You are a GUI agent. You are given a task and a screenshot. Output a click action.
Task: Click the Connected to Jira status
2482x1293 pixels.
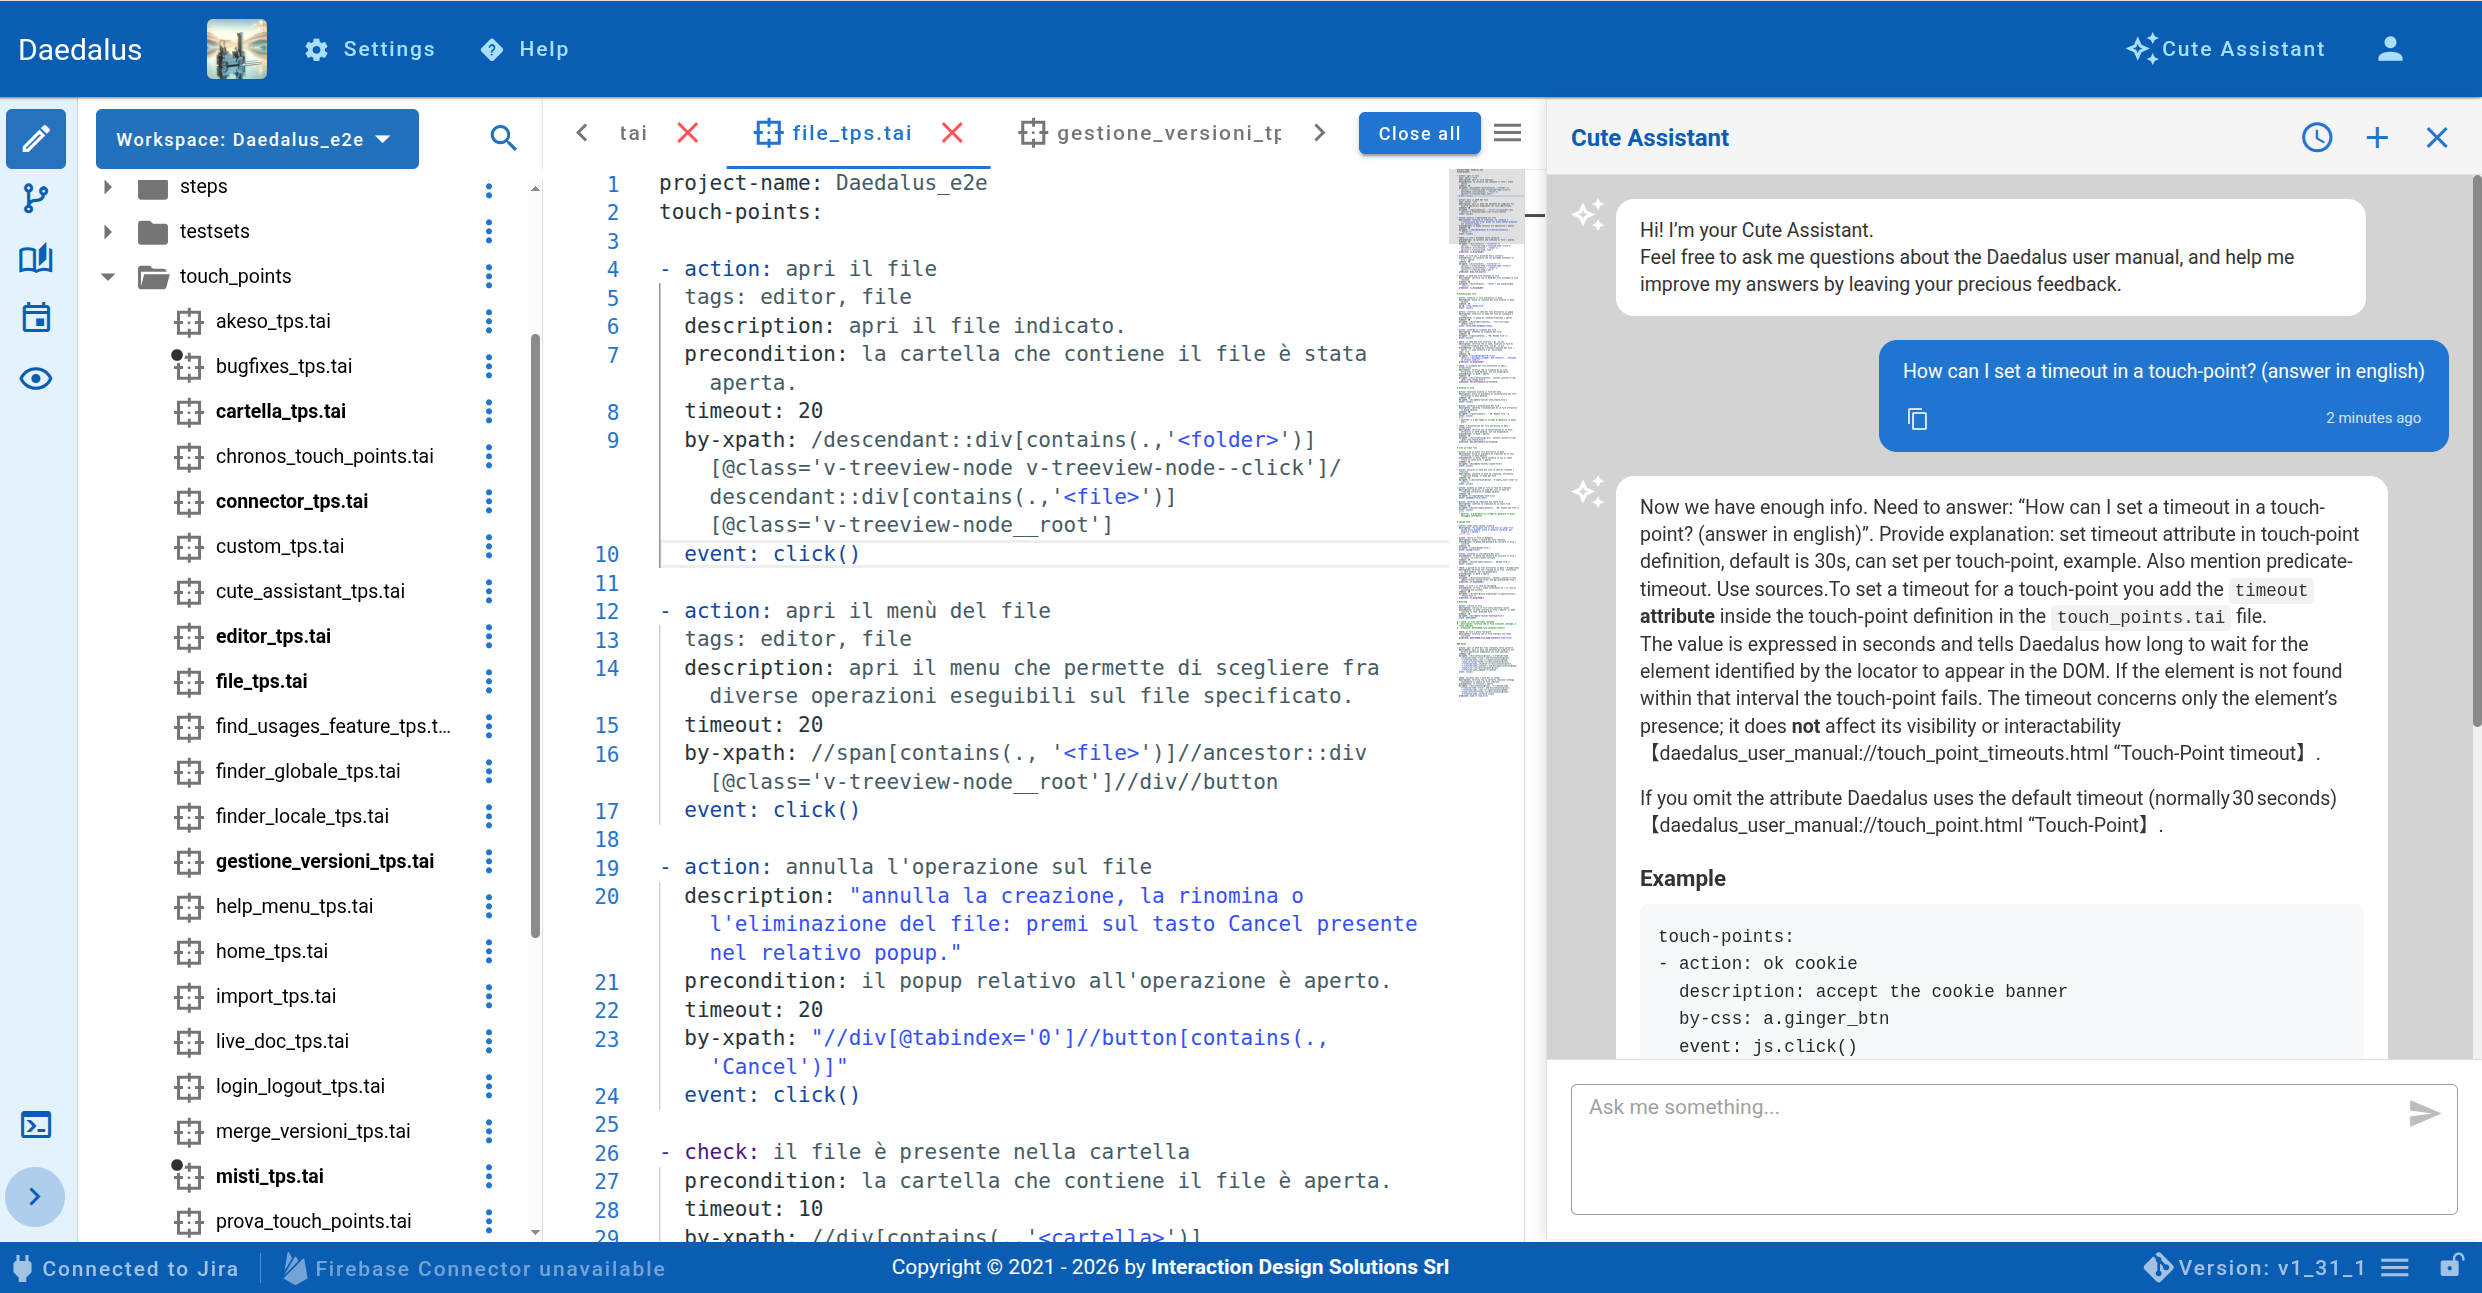(x=126, y=1268)
